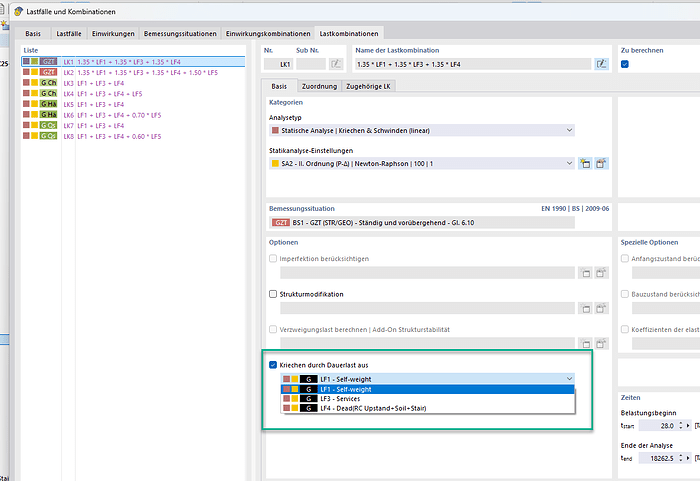Increase tend Ende der Analyse stepper
Screen dimensions: 700x481
click(680, 456)
